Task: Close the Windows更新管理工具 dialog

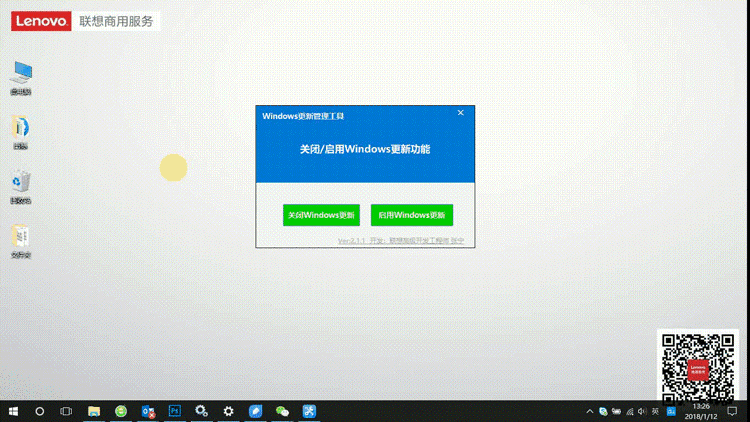Action: click(x=461, y=113)
